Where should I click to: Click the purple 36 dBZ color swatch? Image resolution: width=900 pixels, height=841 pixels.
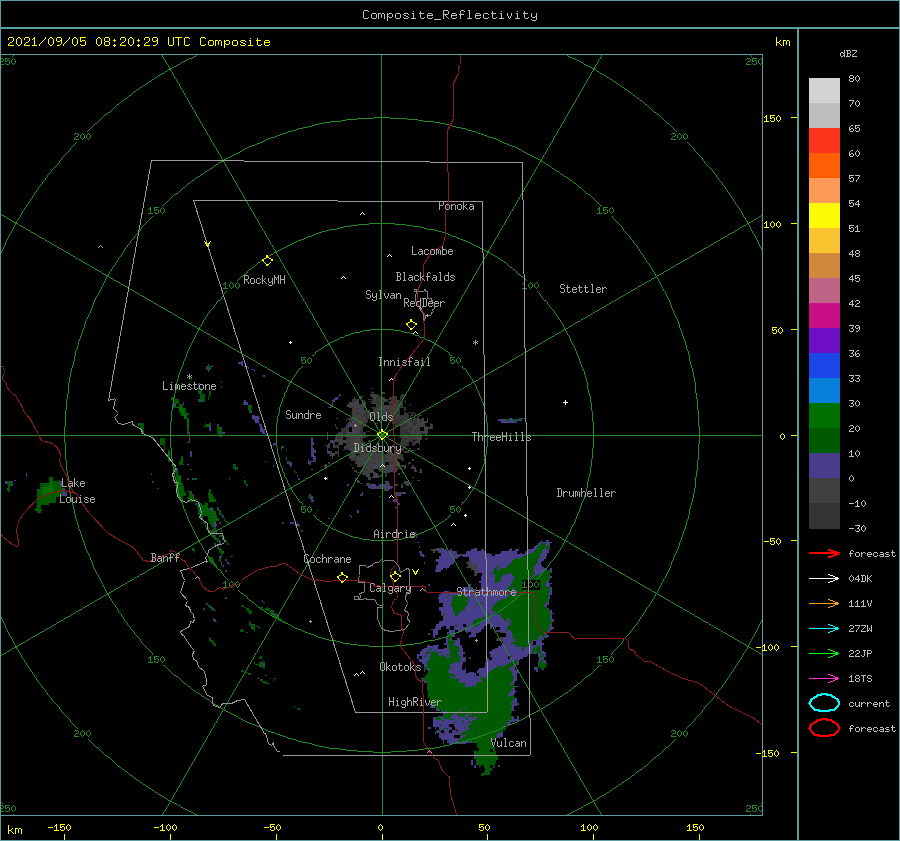(x=824, y=340)
